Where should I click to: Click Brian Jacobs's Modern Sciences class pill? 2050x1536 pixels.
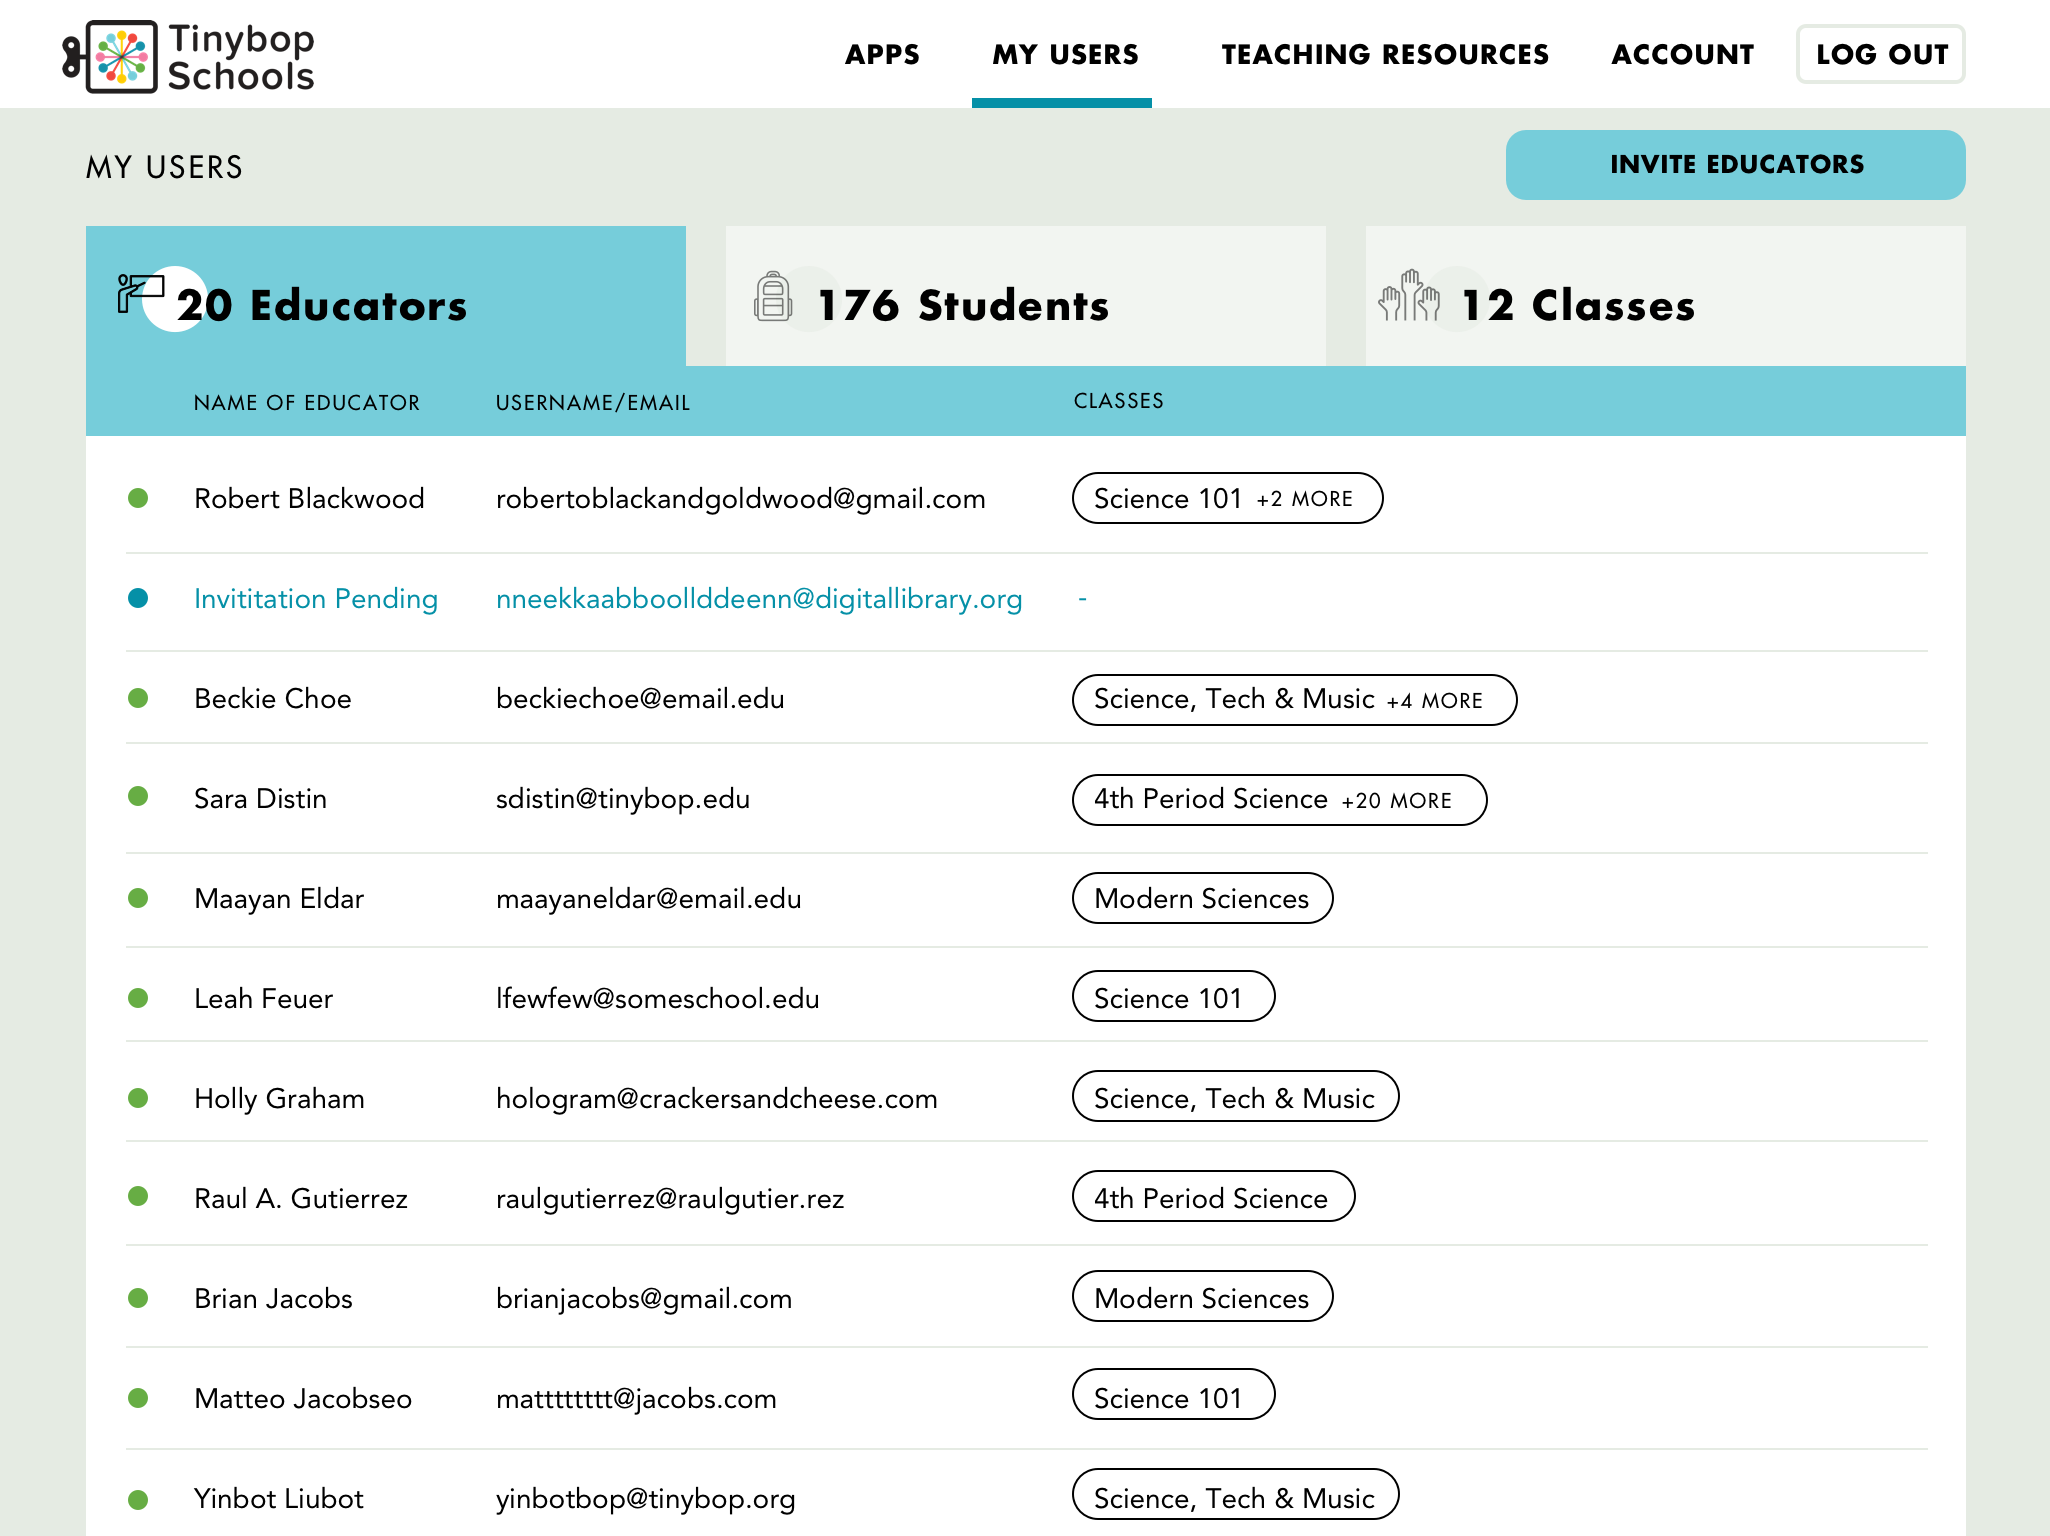(1203, 1296)
